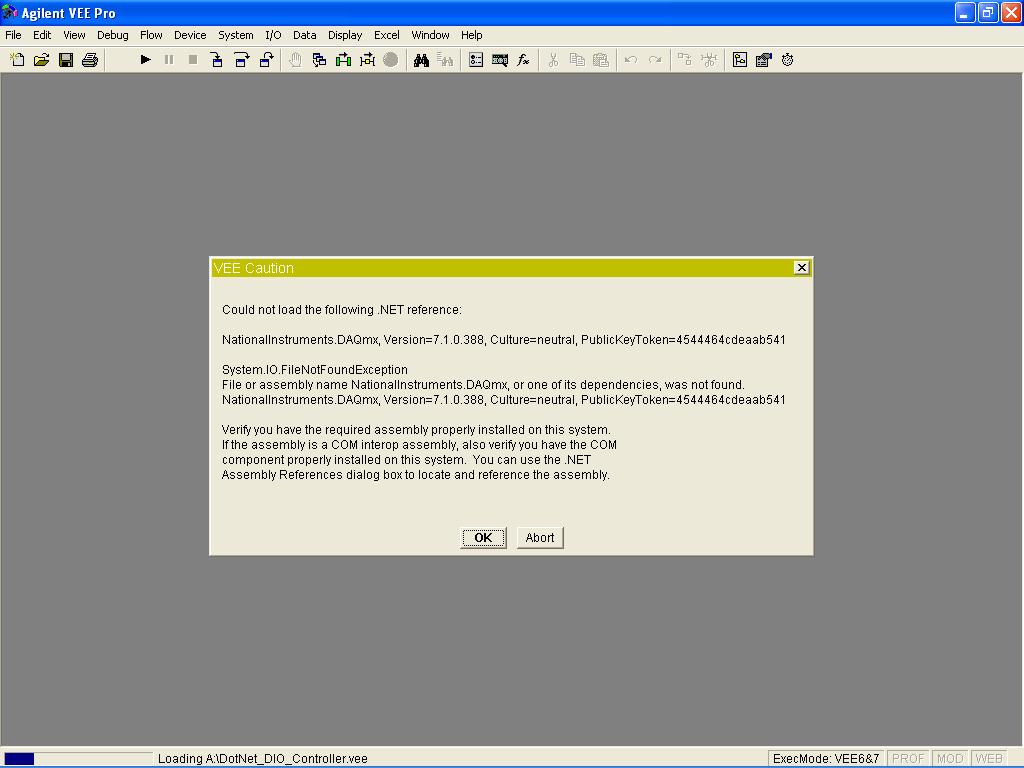The image size is (1024, 768).
Task: Click the ExecMode: VEE6&7 status indicator
Action: (x=826, y=759)
